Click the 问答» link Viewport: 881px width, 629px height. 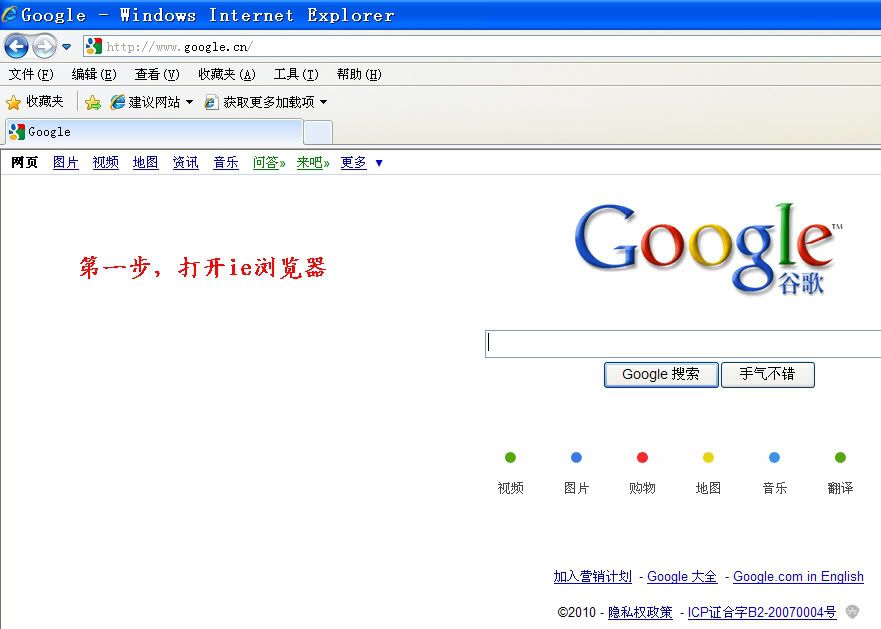click(x=269, y=162)
